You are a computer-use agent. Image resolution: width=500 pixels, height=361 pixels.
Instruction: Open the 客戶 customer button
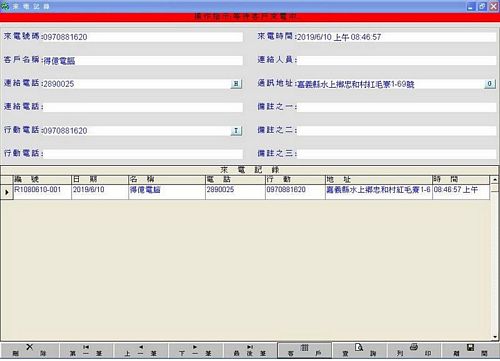pos(305,351)
